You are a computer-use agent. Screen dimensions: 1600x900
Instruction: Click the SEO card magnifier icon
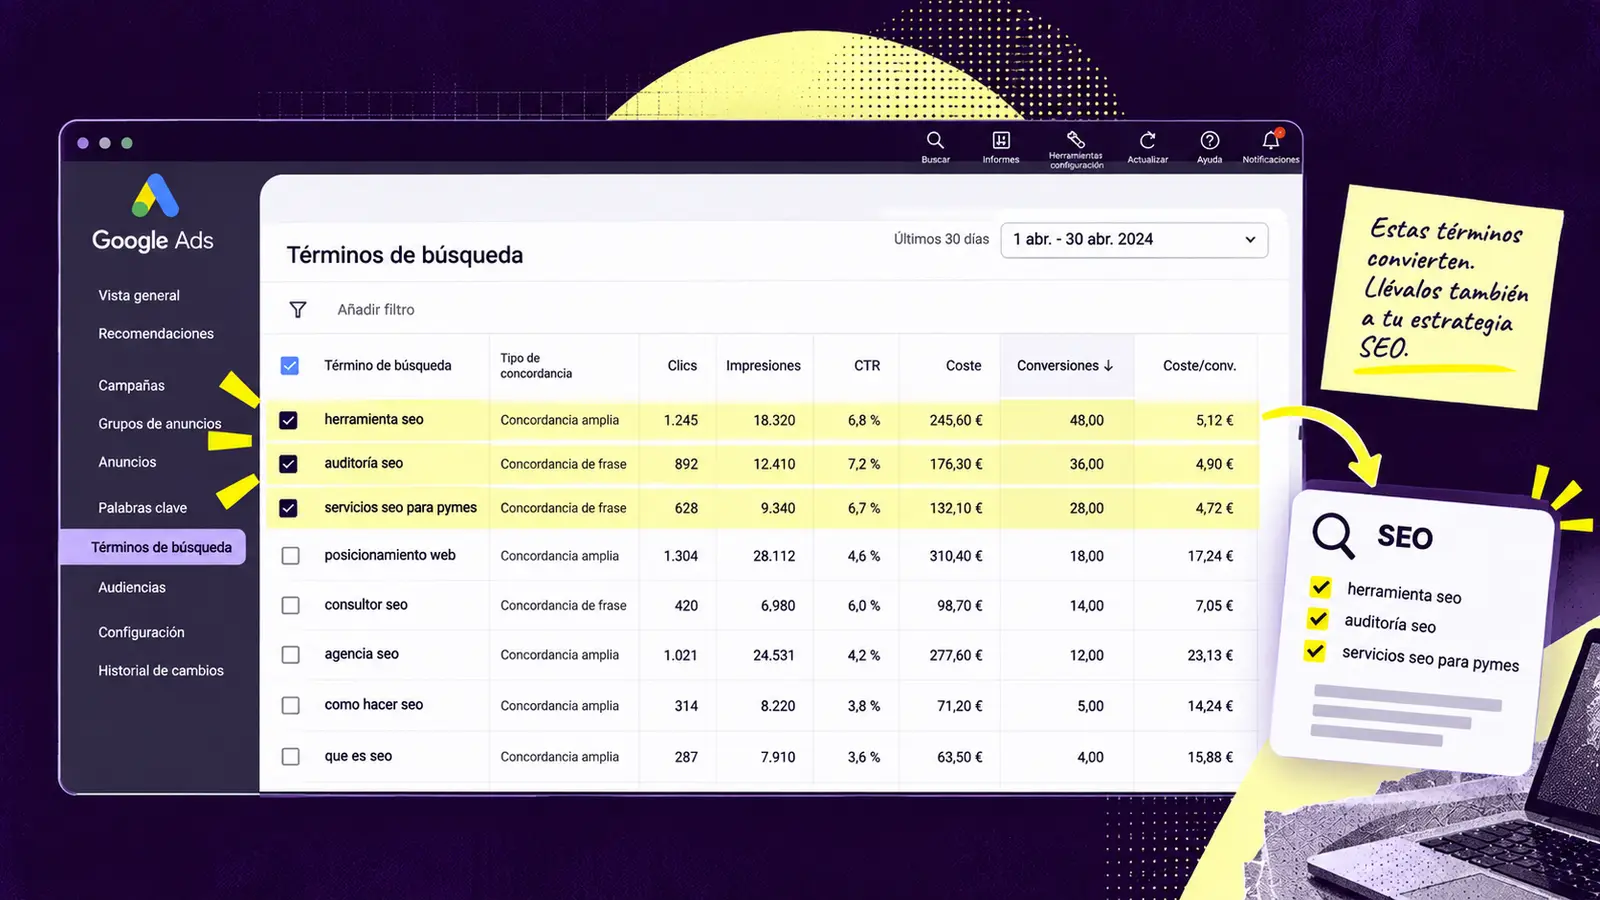(1333, 535)
